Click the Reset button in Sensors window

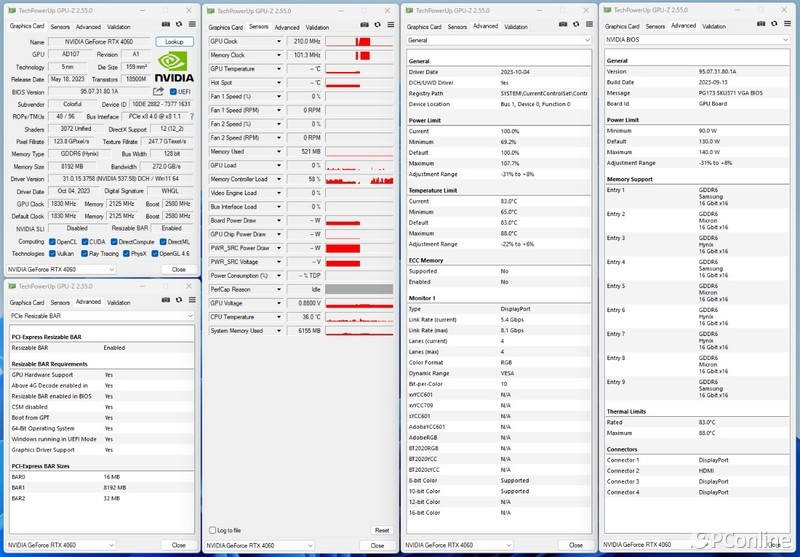point(382,530)
